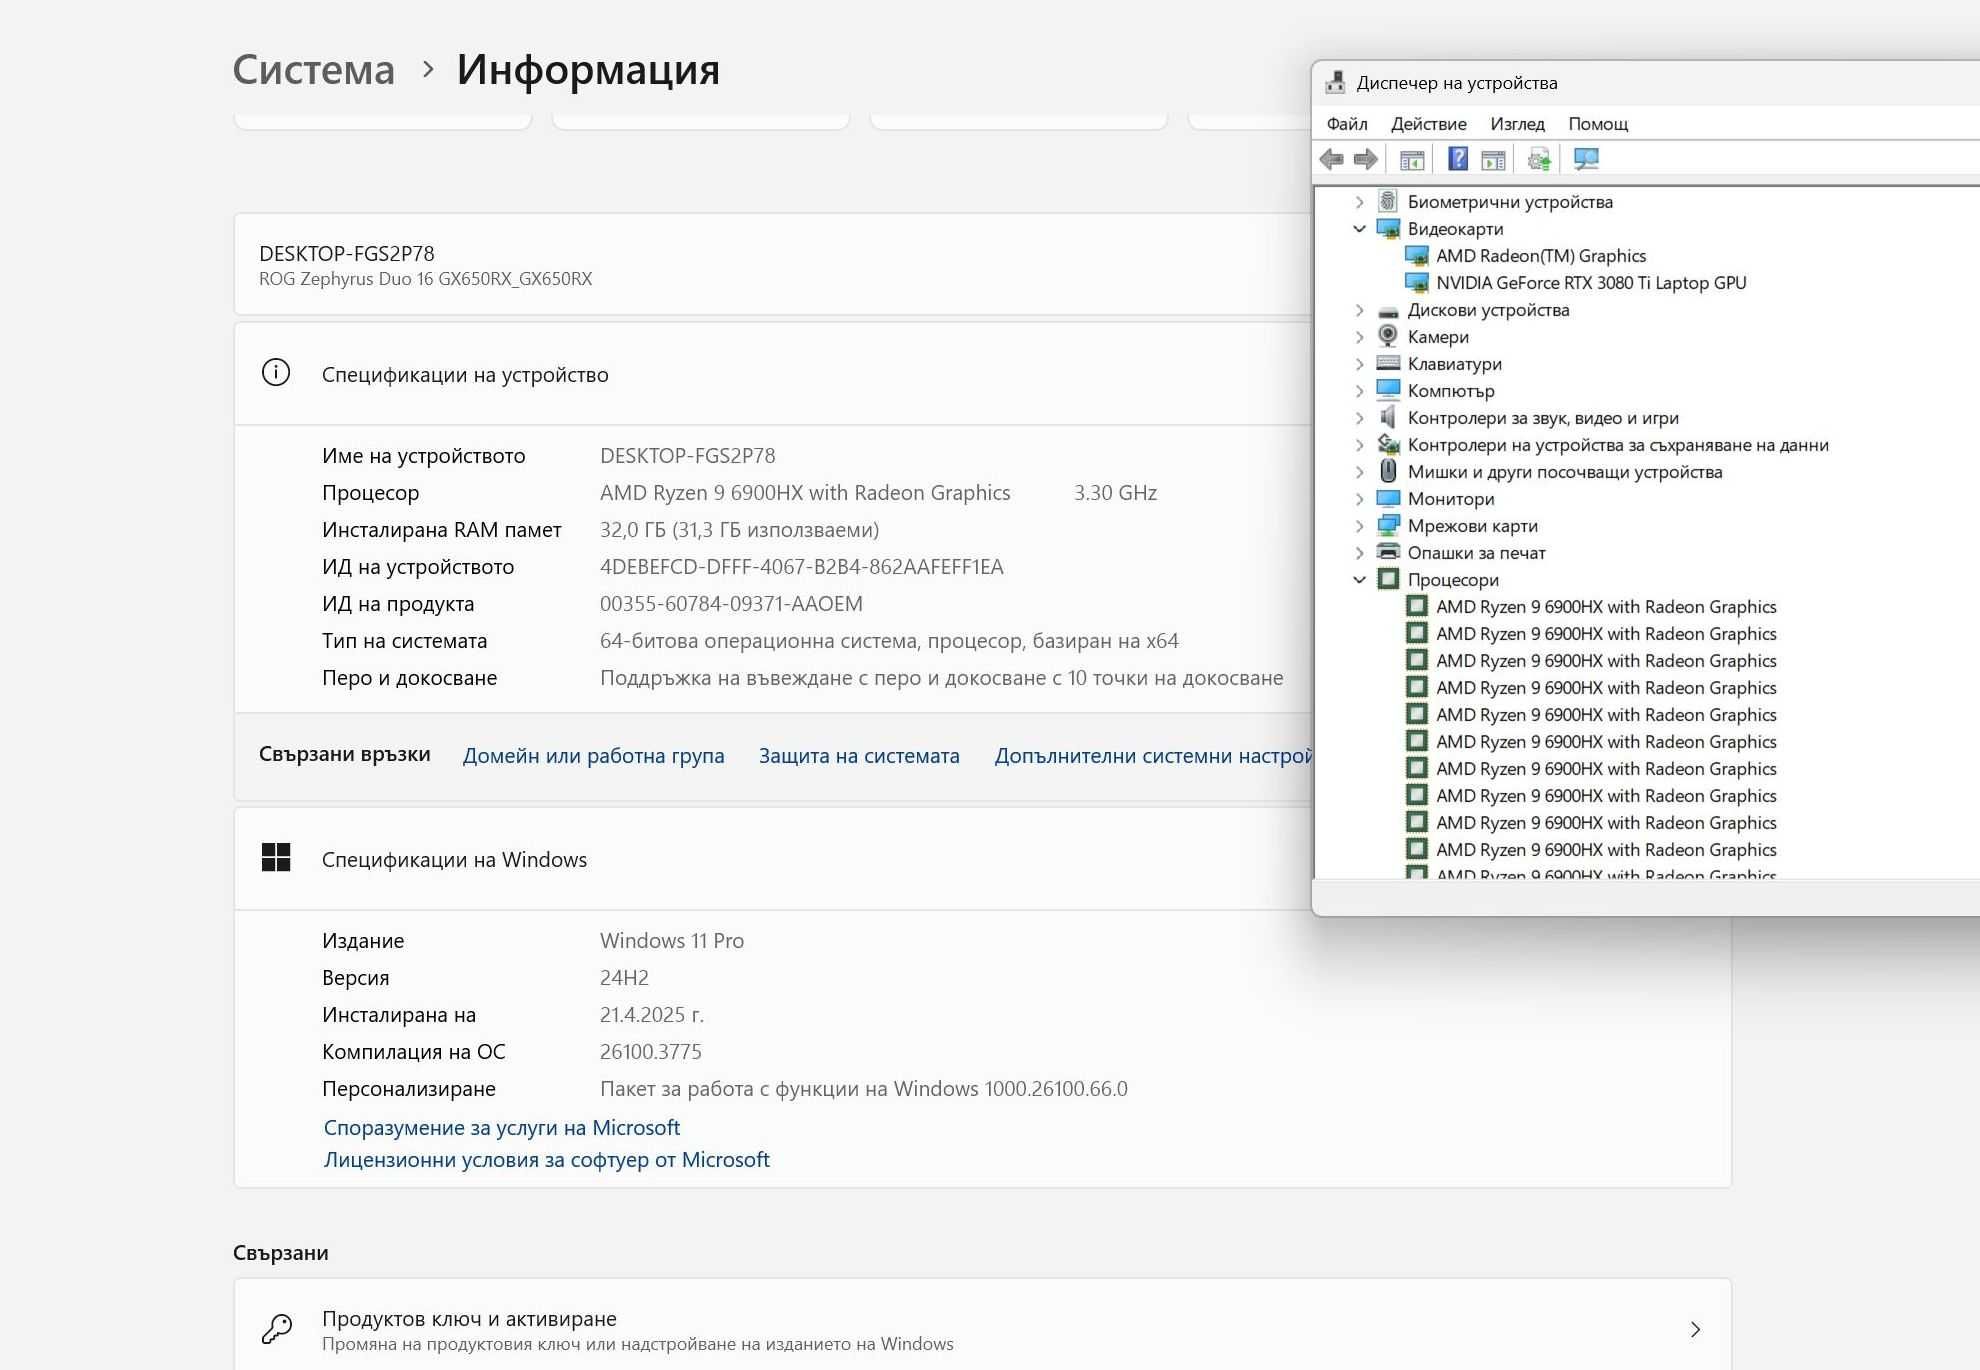The width and height of the screenshot is (1980, 1370).
Task: Open Защита на системата link
Action: (859, 756)
